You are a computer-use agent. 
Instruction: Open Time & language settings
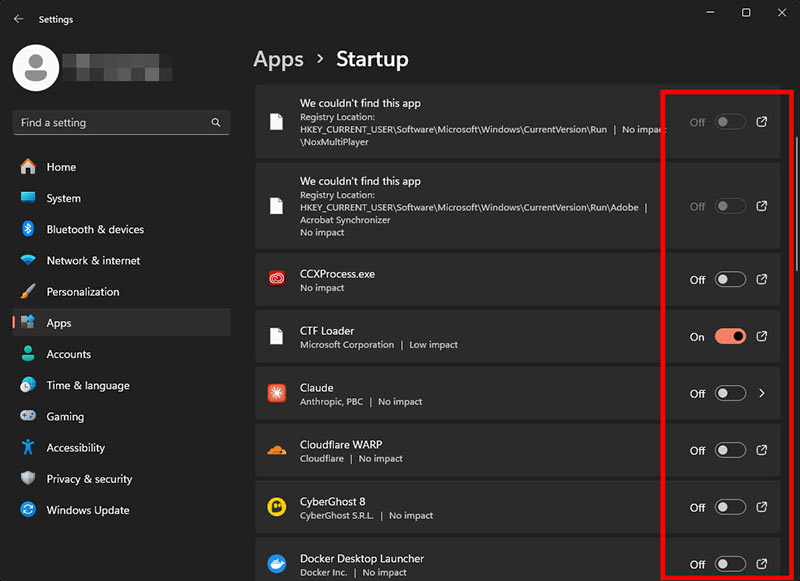pyautogui.click(x=121, y=385)
